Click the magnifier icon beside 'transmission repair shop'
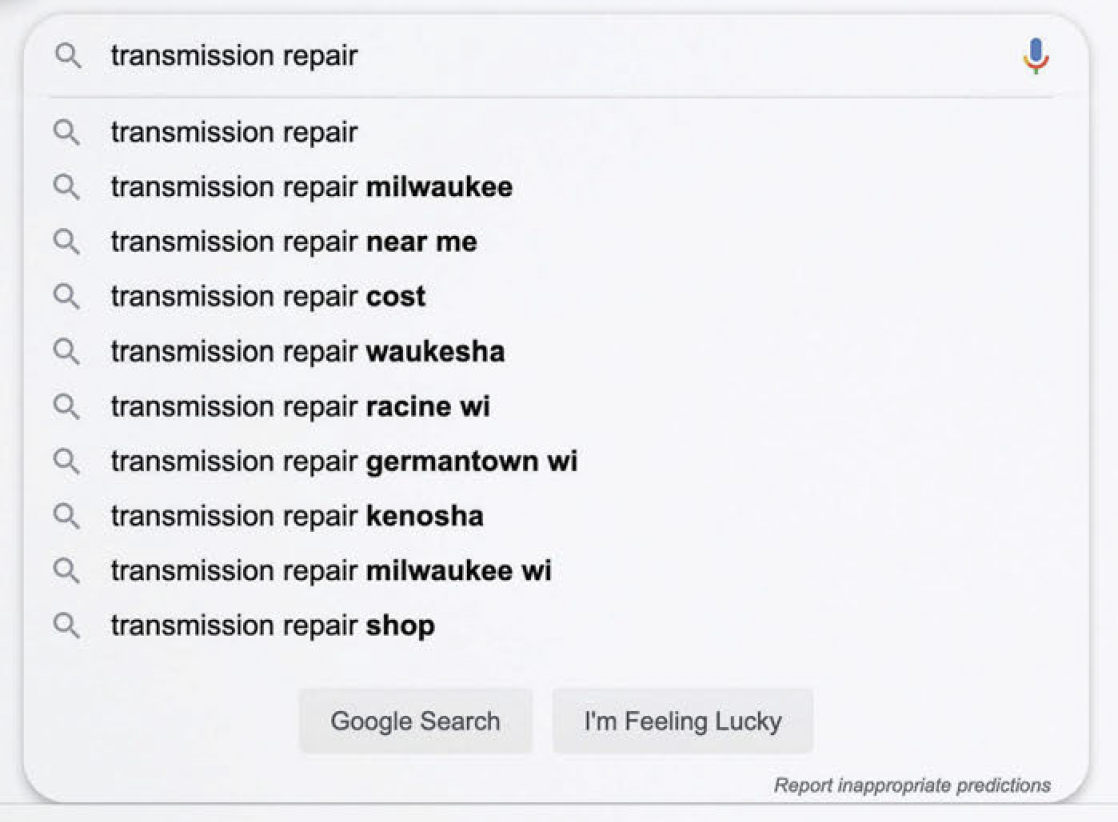 coord(67,626)
